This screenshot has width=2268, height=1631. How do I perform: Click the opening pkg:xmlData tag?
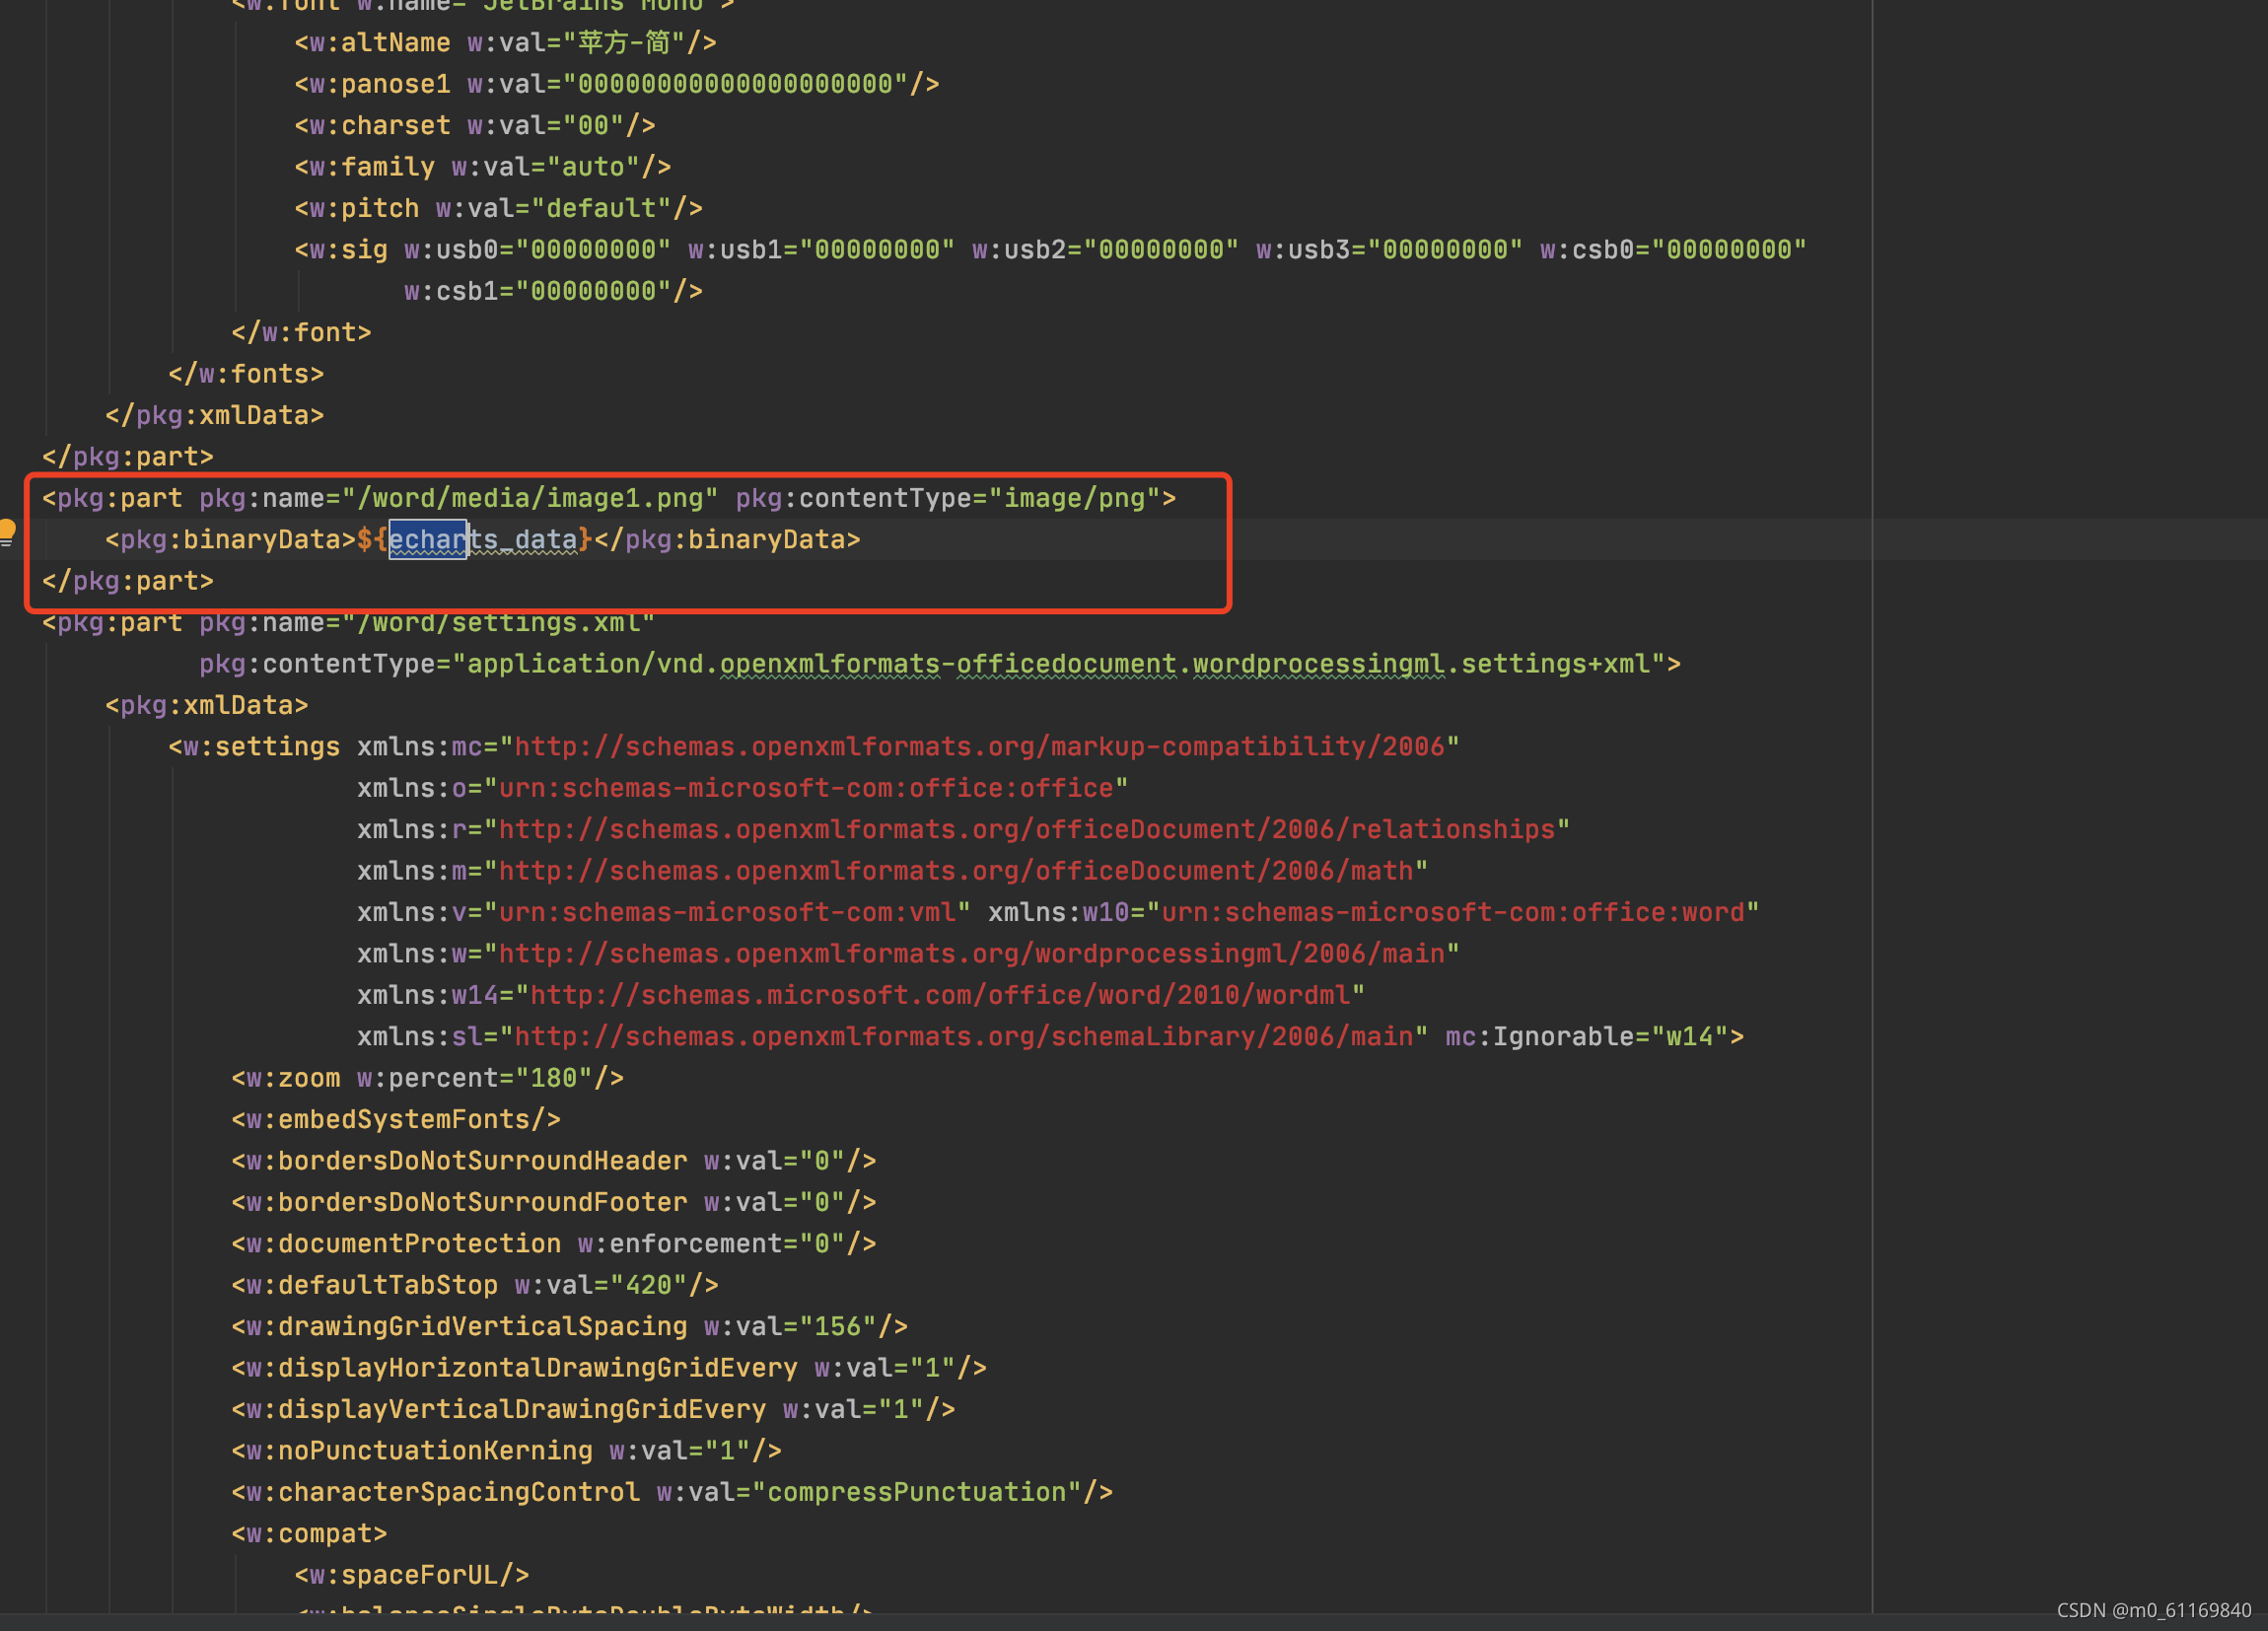[x=207, y=706]
